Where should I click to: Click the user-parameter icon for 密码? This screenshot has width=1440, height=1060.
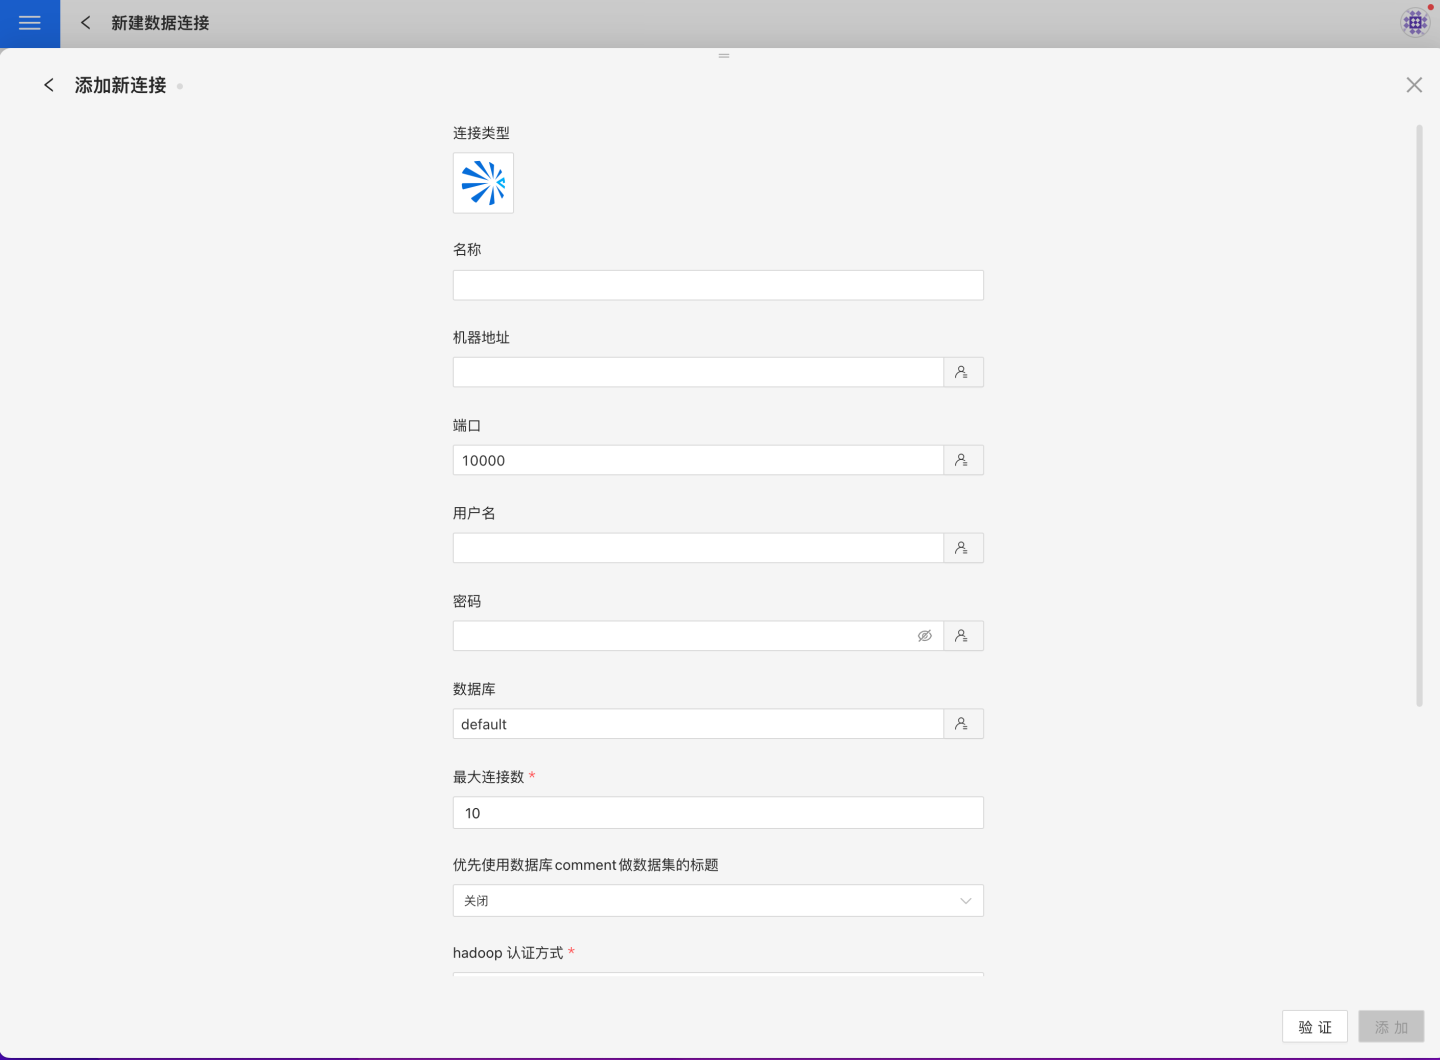(x=962, y=636)
